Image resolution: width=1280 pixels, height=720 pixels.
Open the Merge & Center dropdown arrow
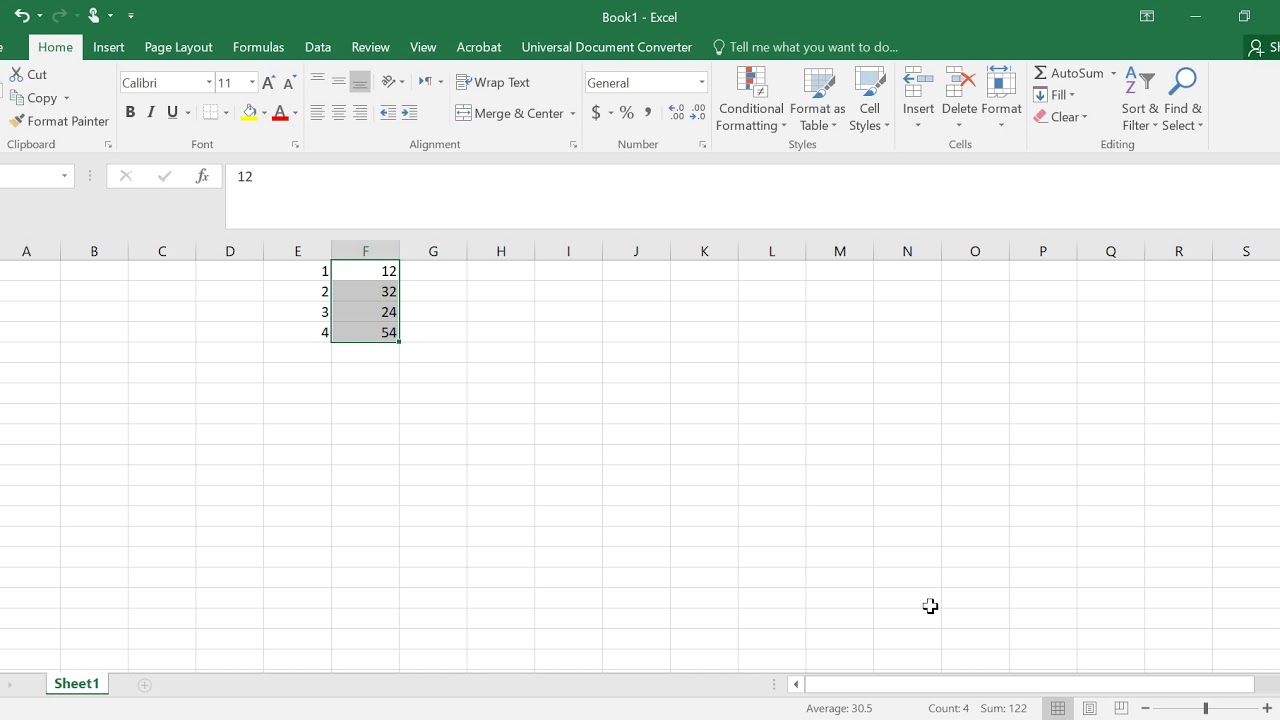[573, 113]
